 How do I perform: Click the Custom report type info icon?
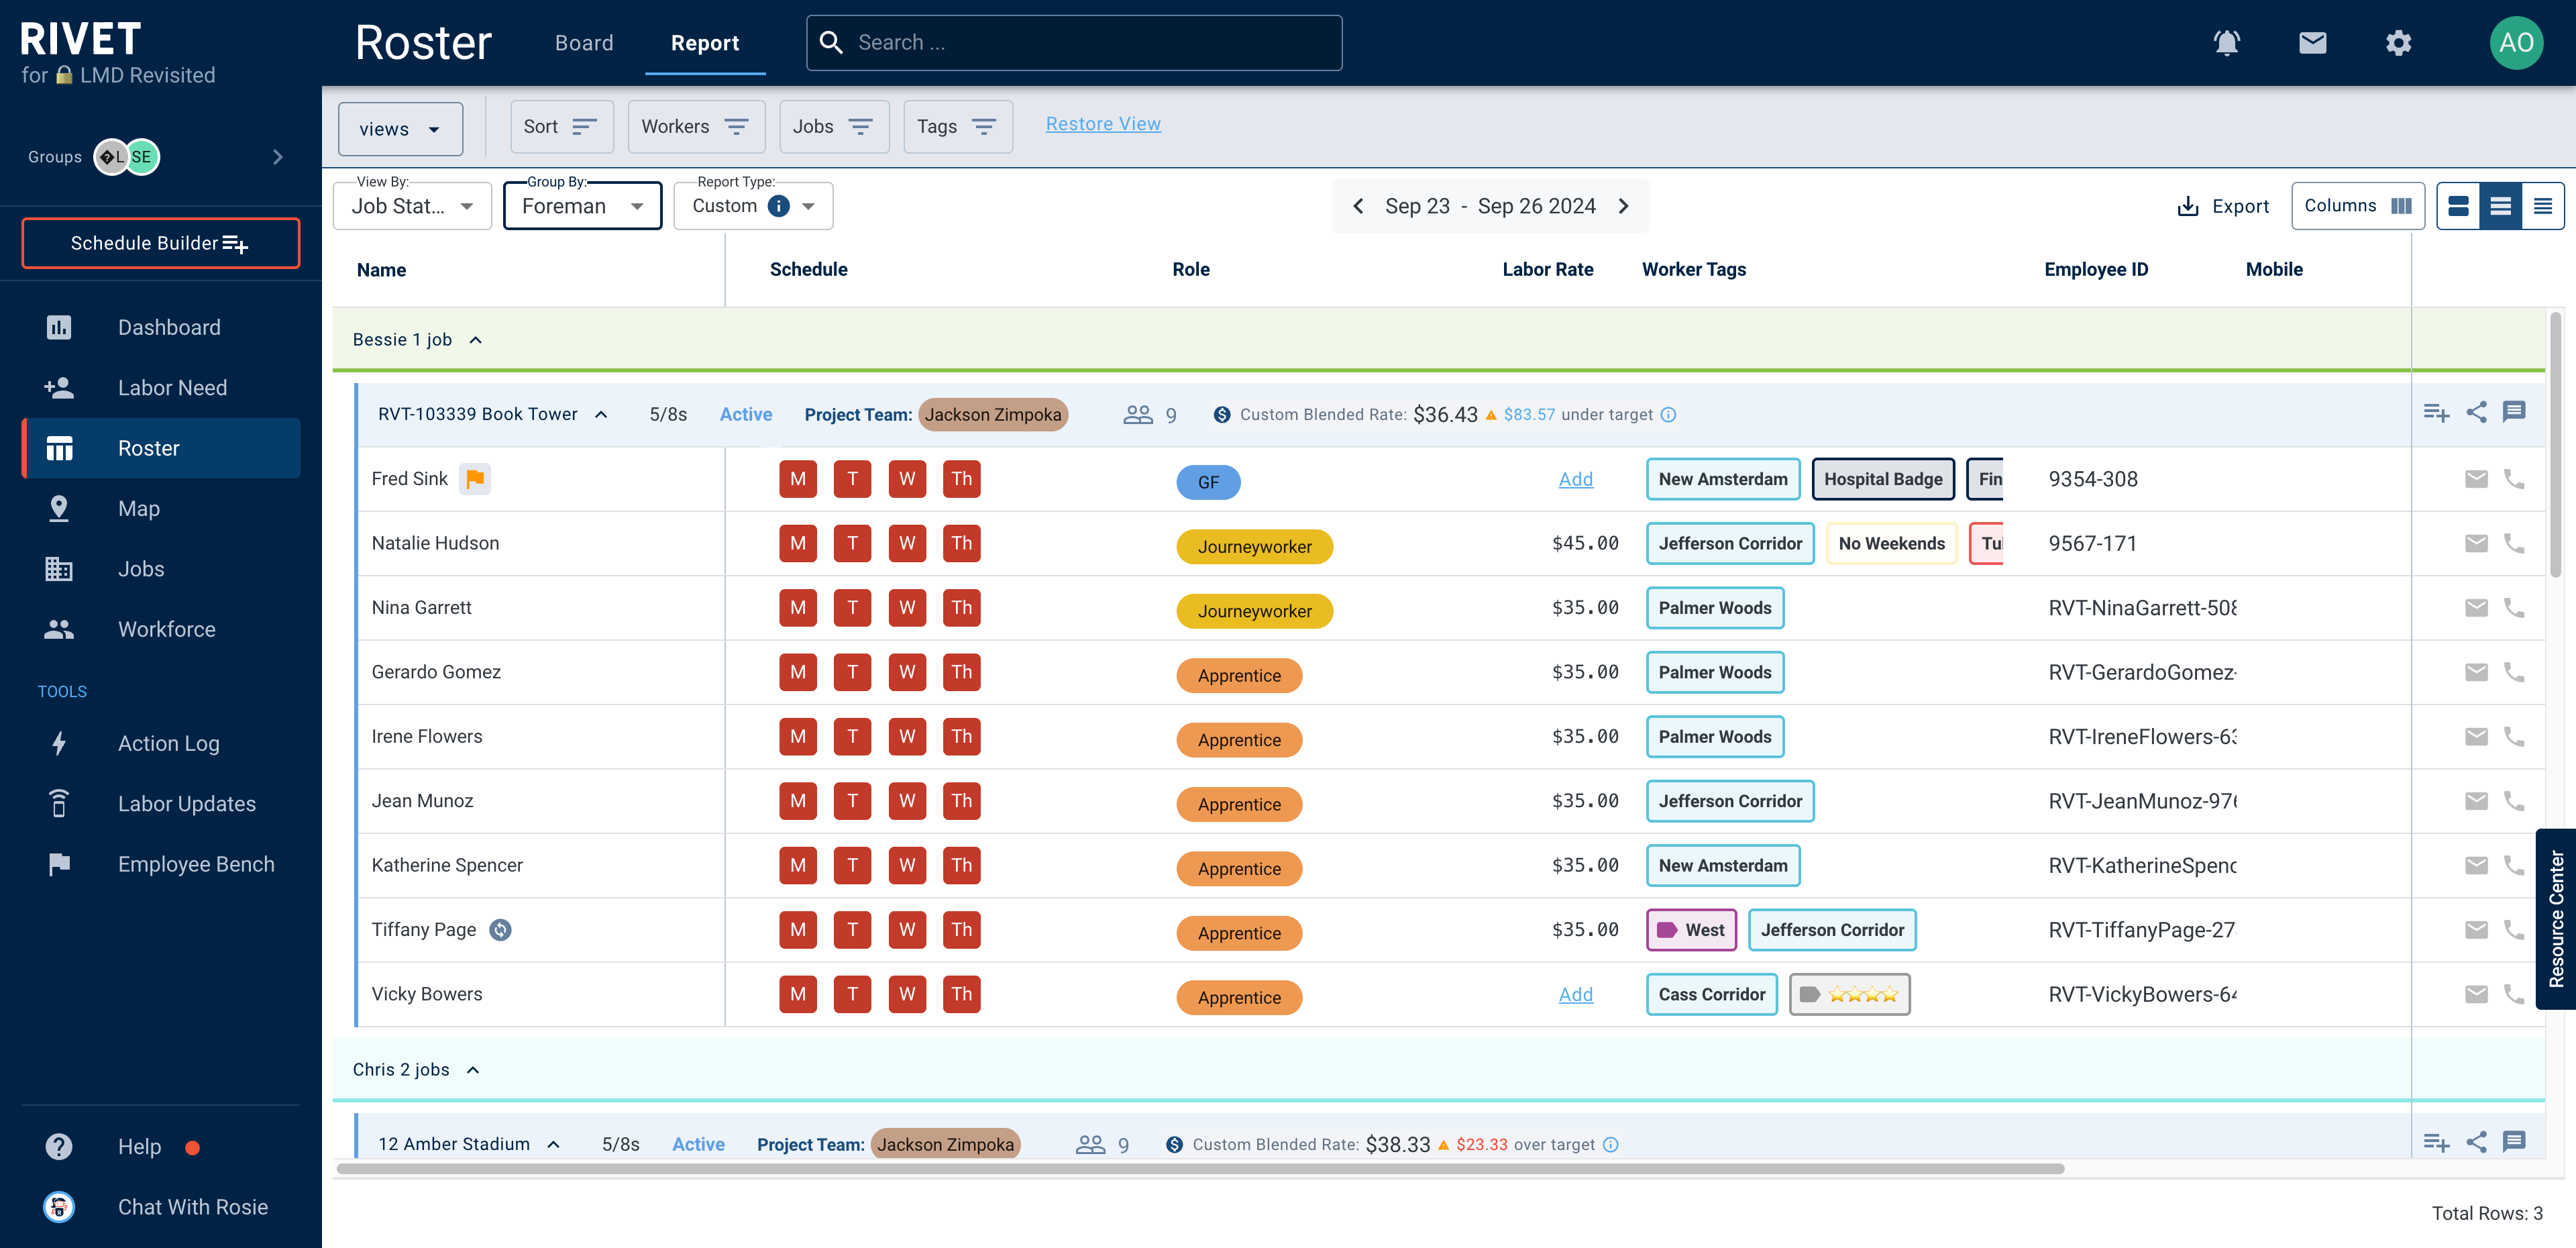click(778, 206)
